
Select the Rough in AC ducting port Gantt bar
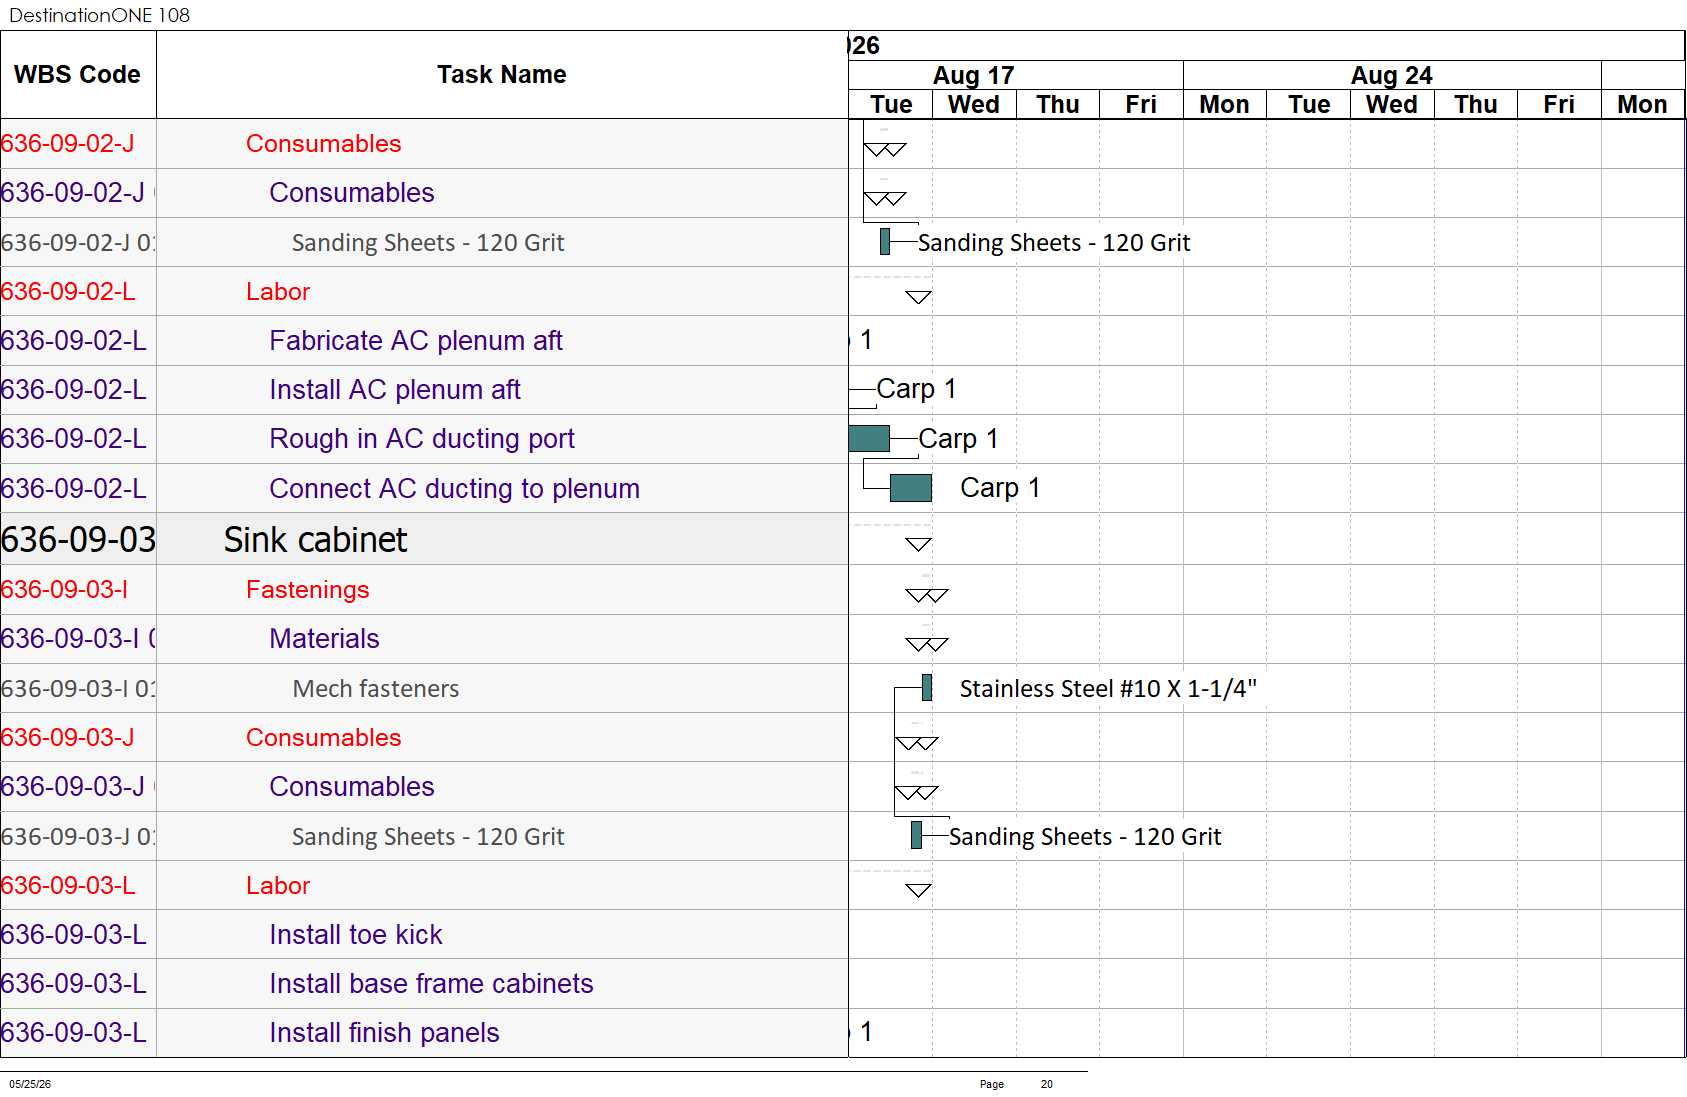[x=869, y=438]
